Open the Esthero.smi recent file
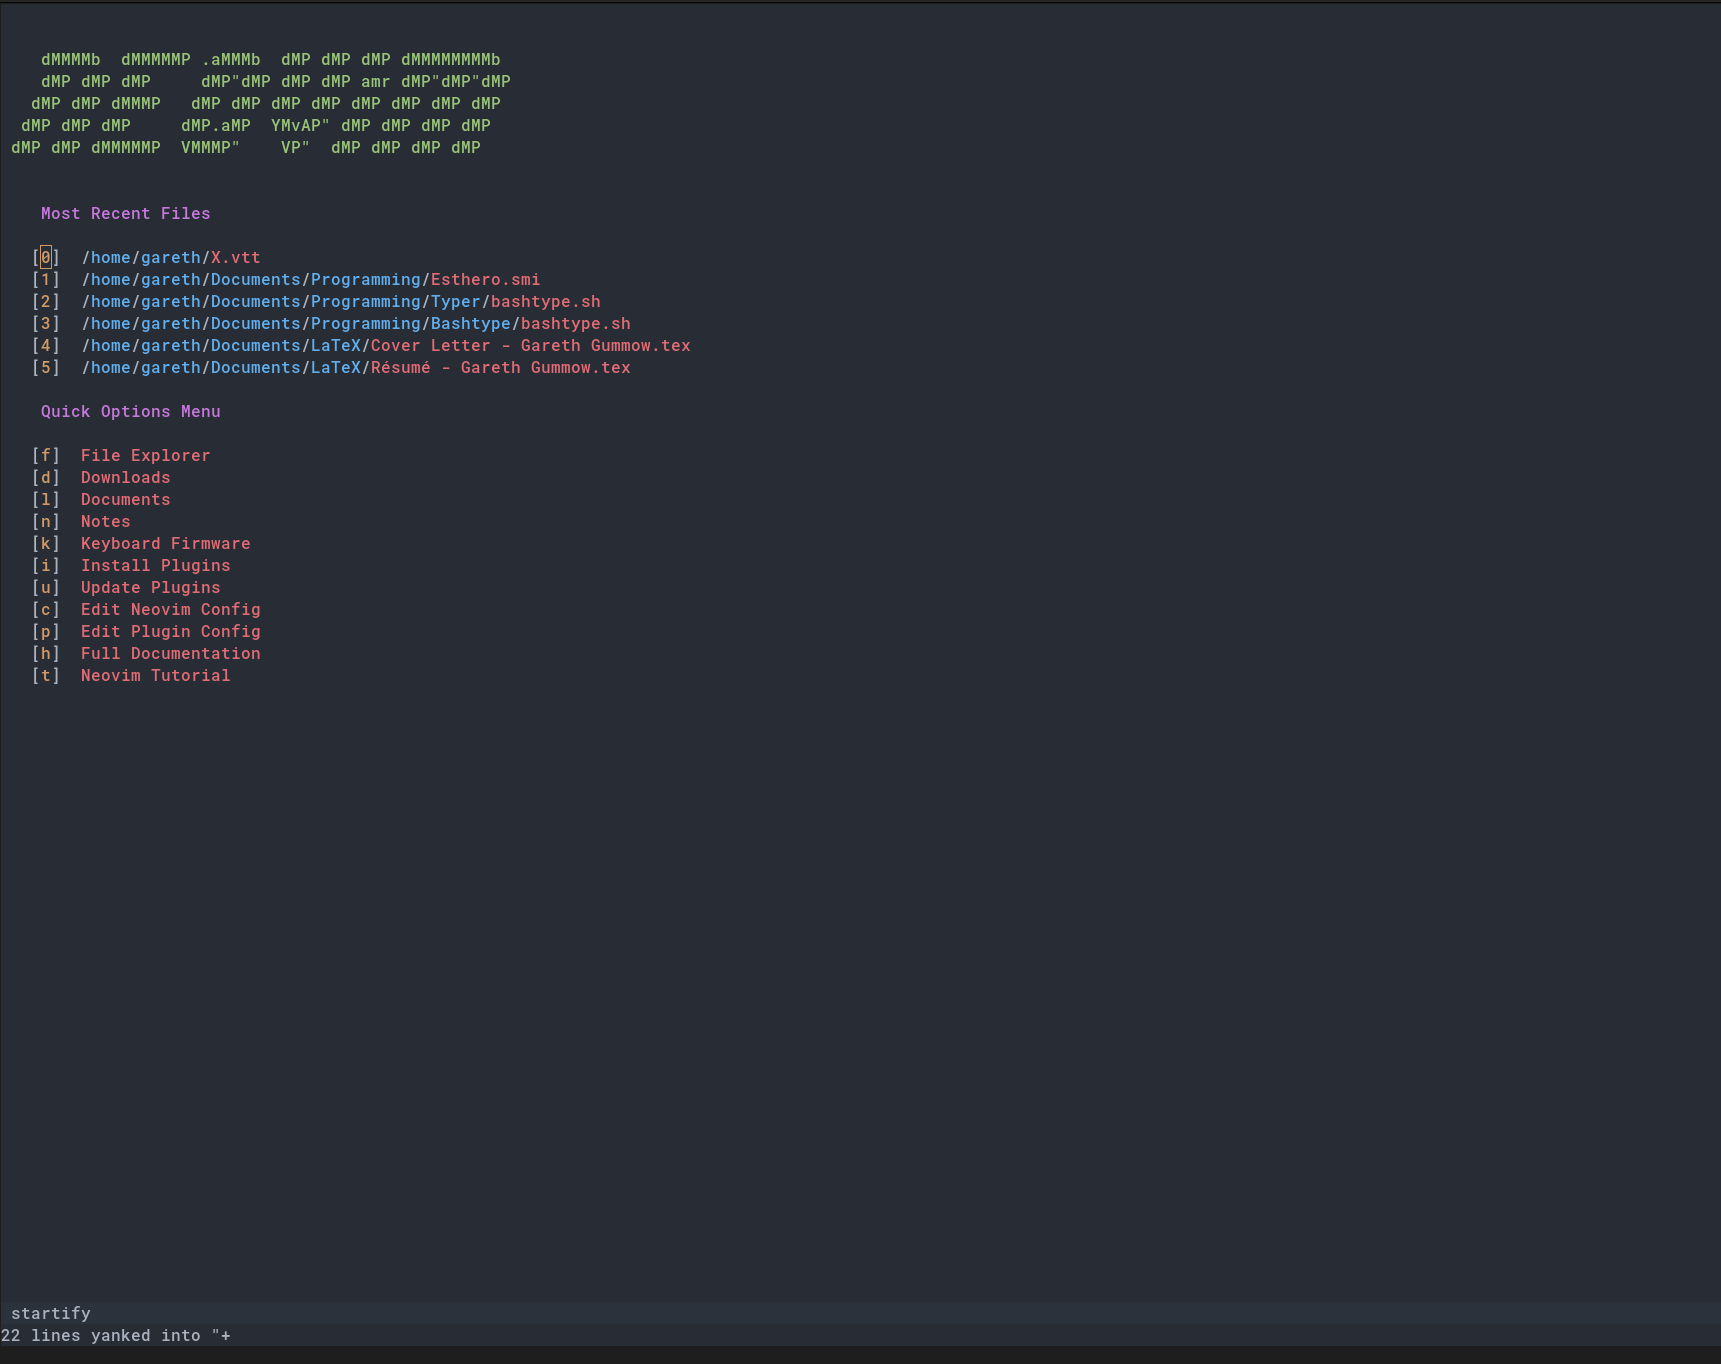The image size is (1721, 1364). [x=311, y=279]
